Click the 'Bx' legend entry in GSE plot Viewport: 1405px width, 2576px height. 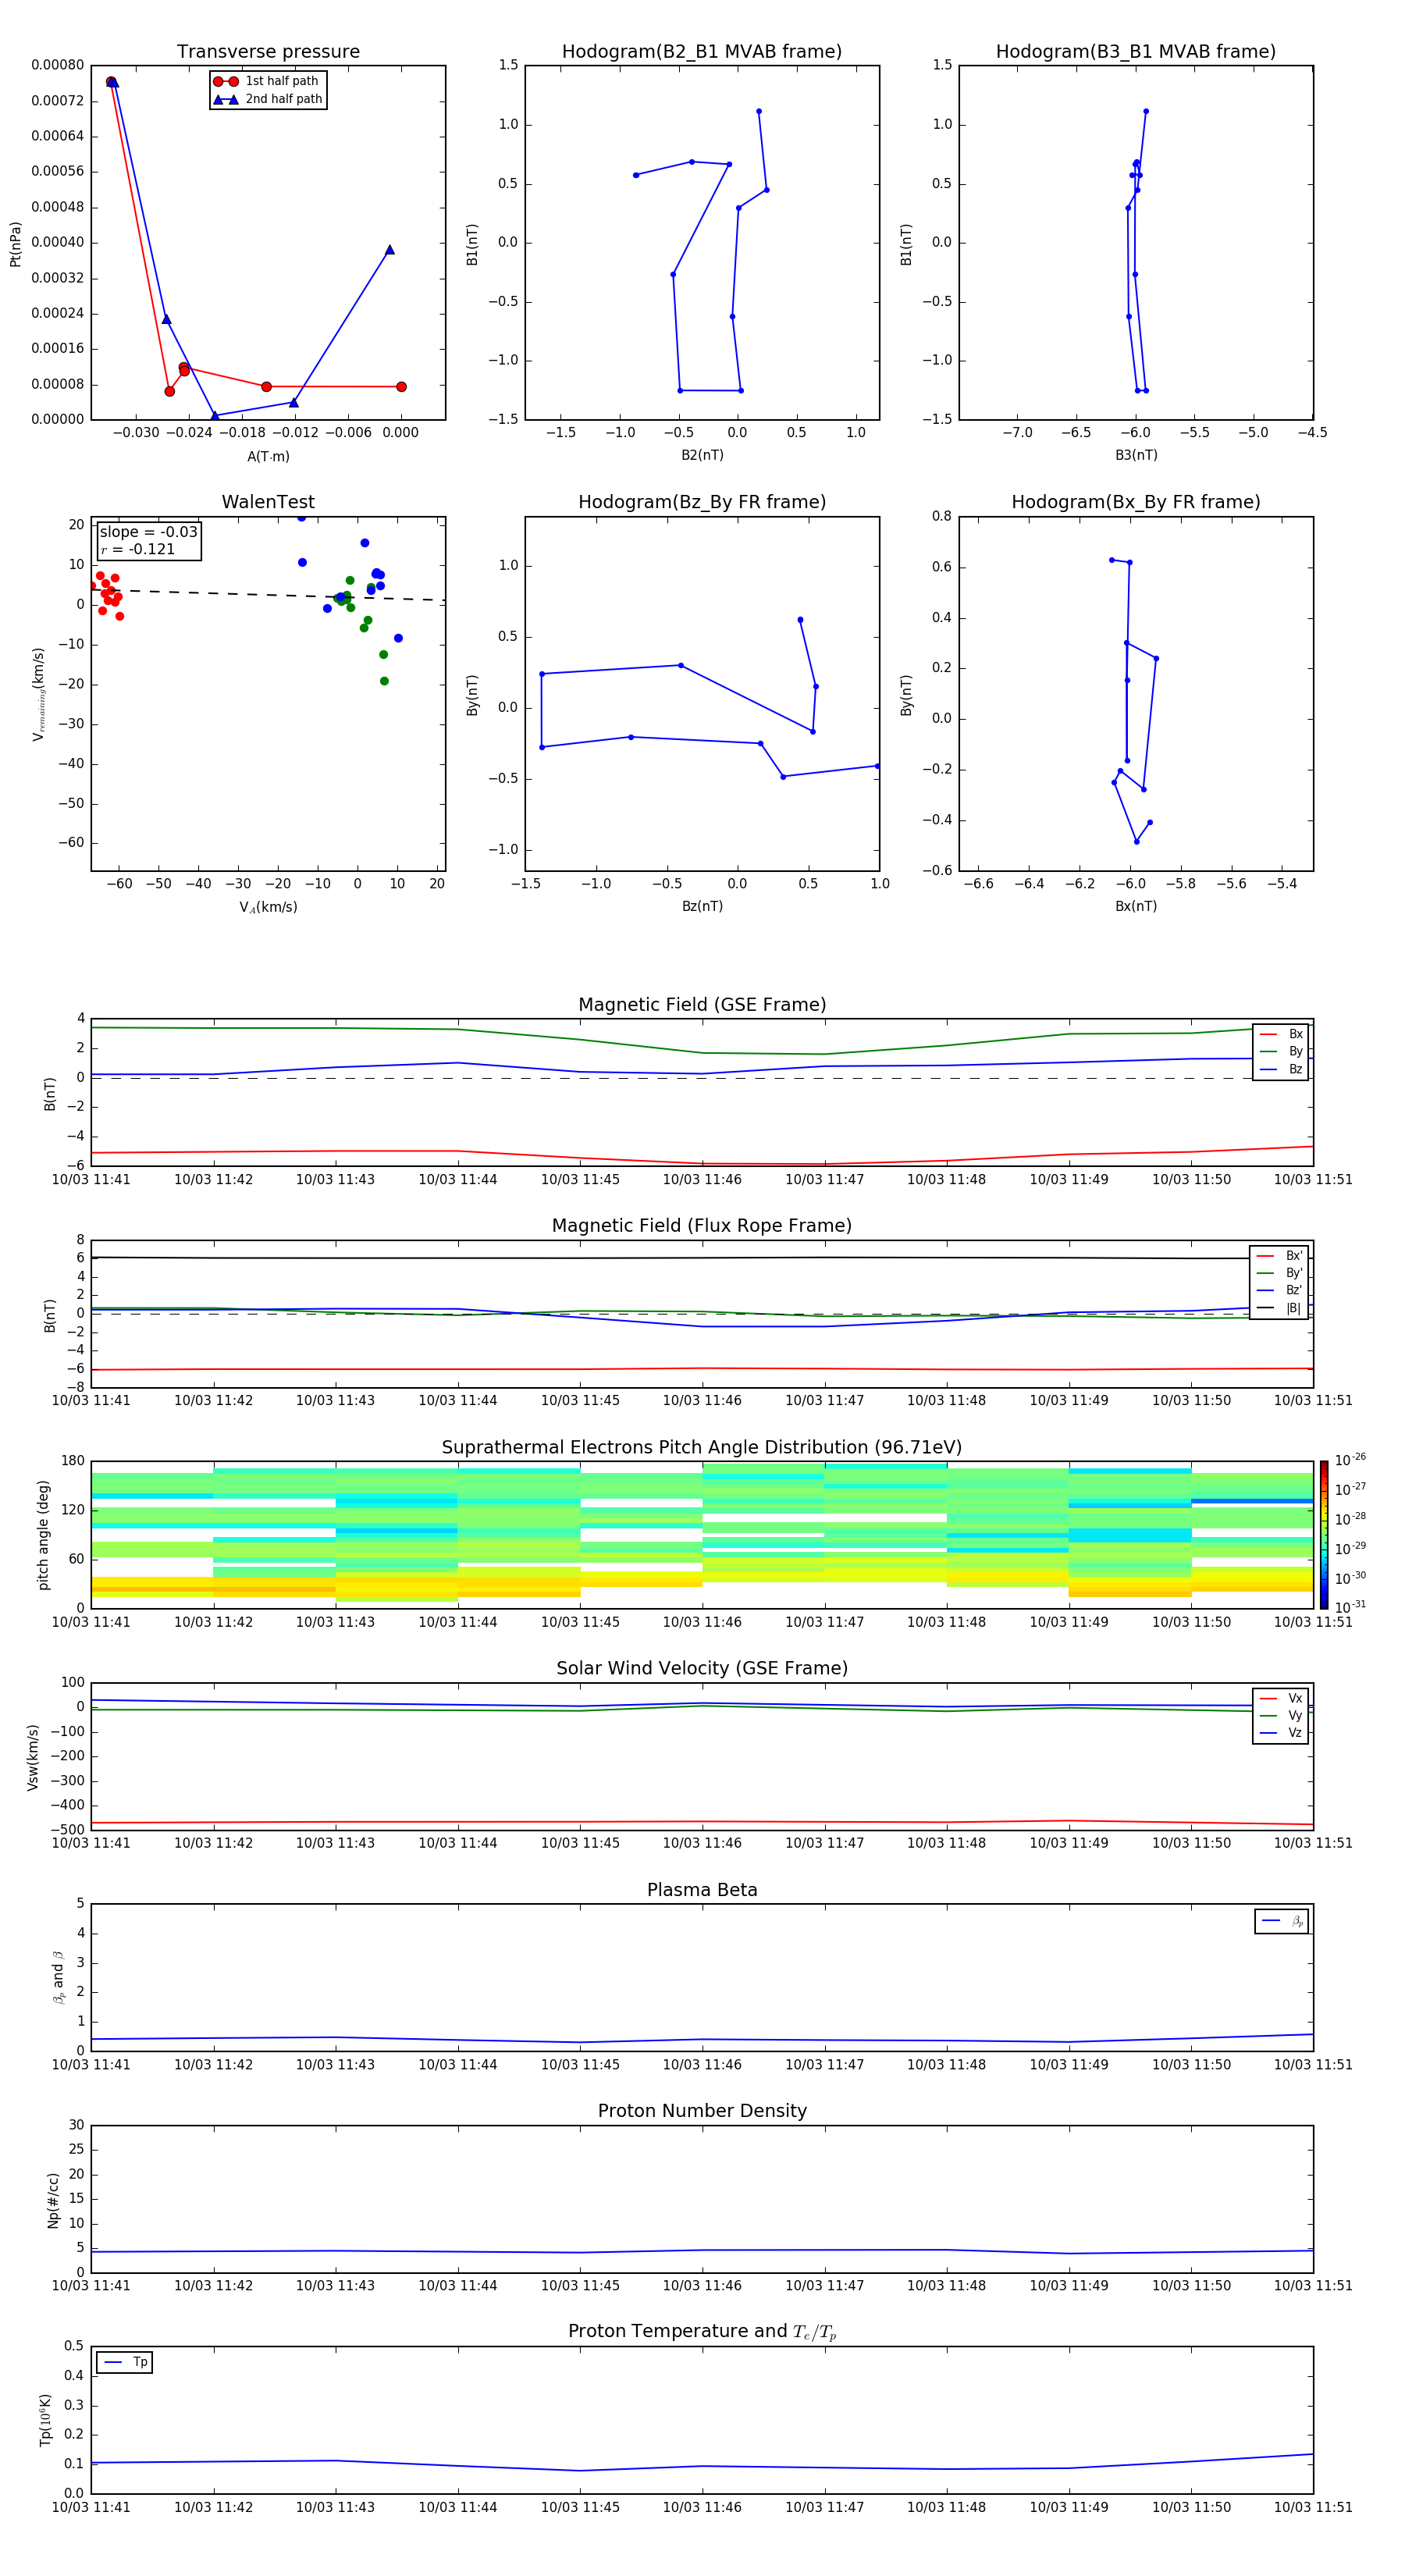[1281, 1034]
